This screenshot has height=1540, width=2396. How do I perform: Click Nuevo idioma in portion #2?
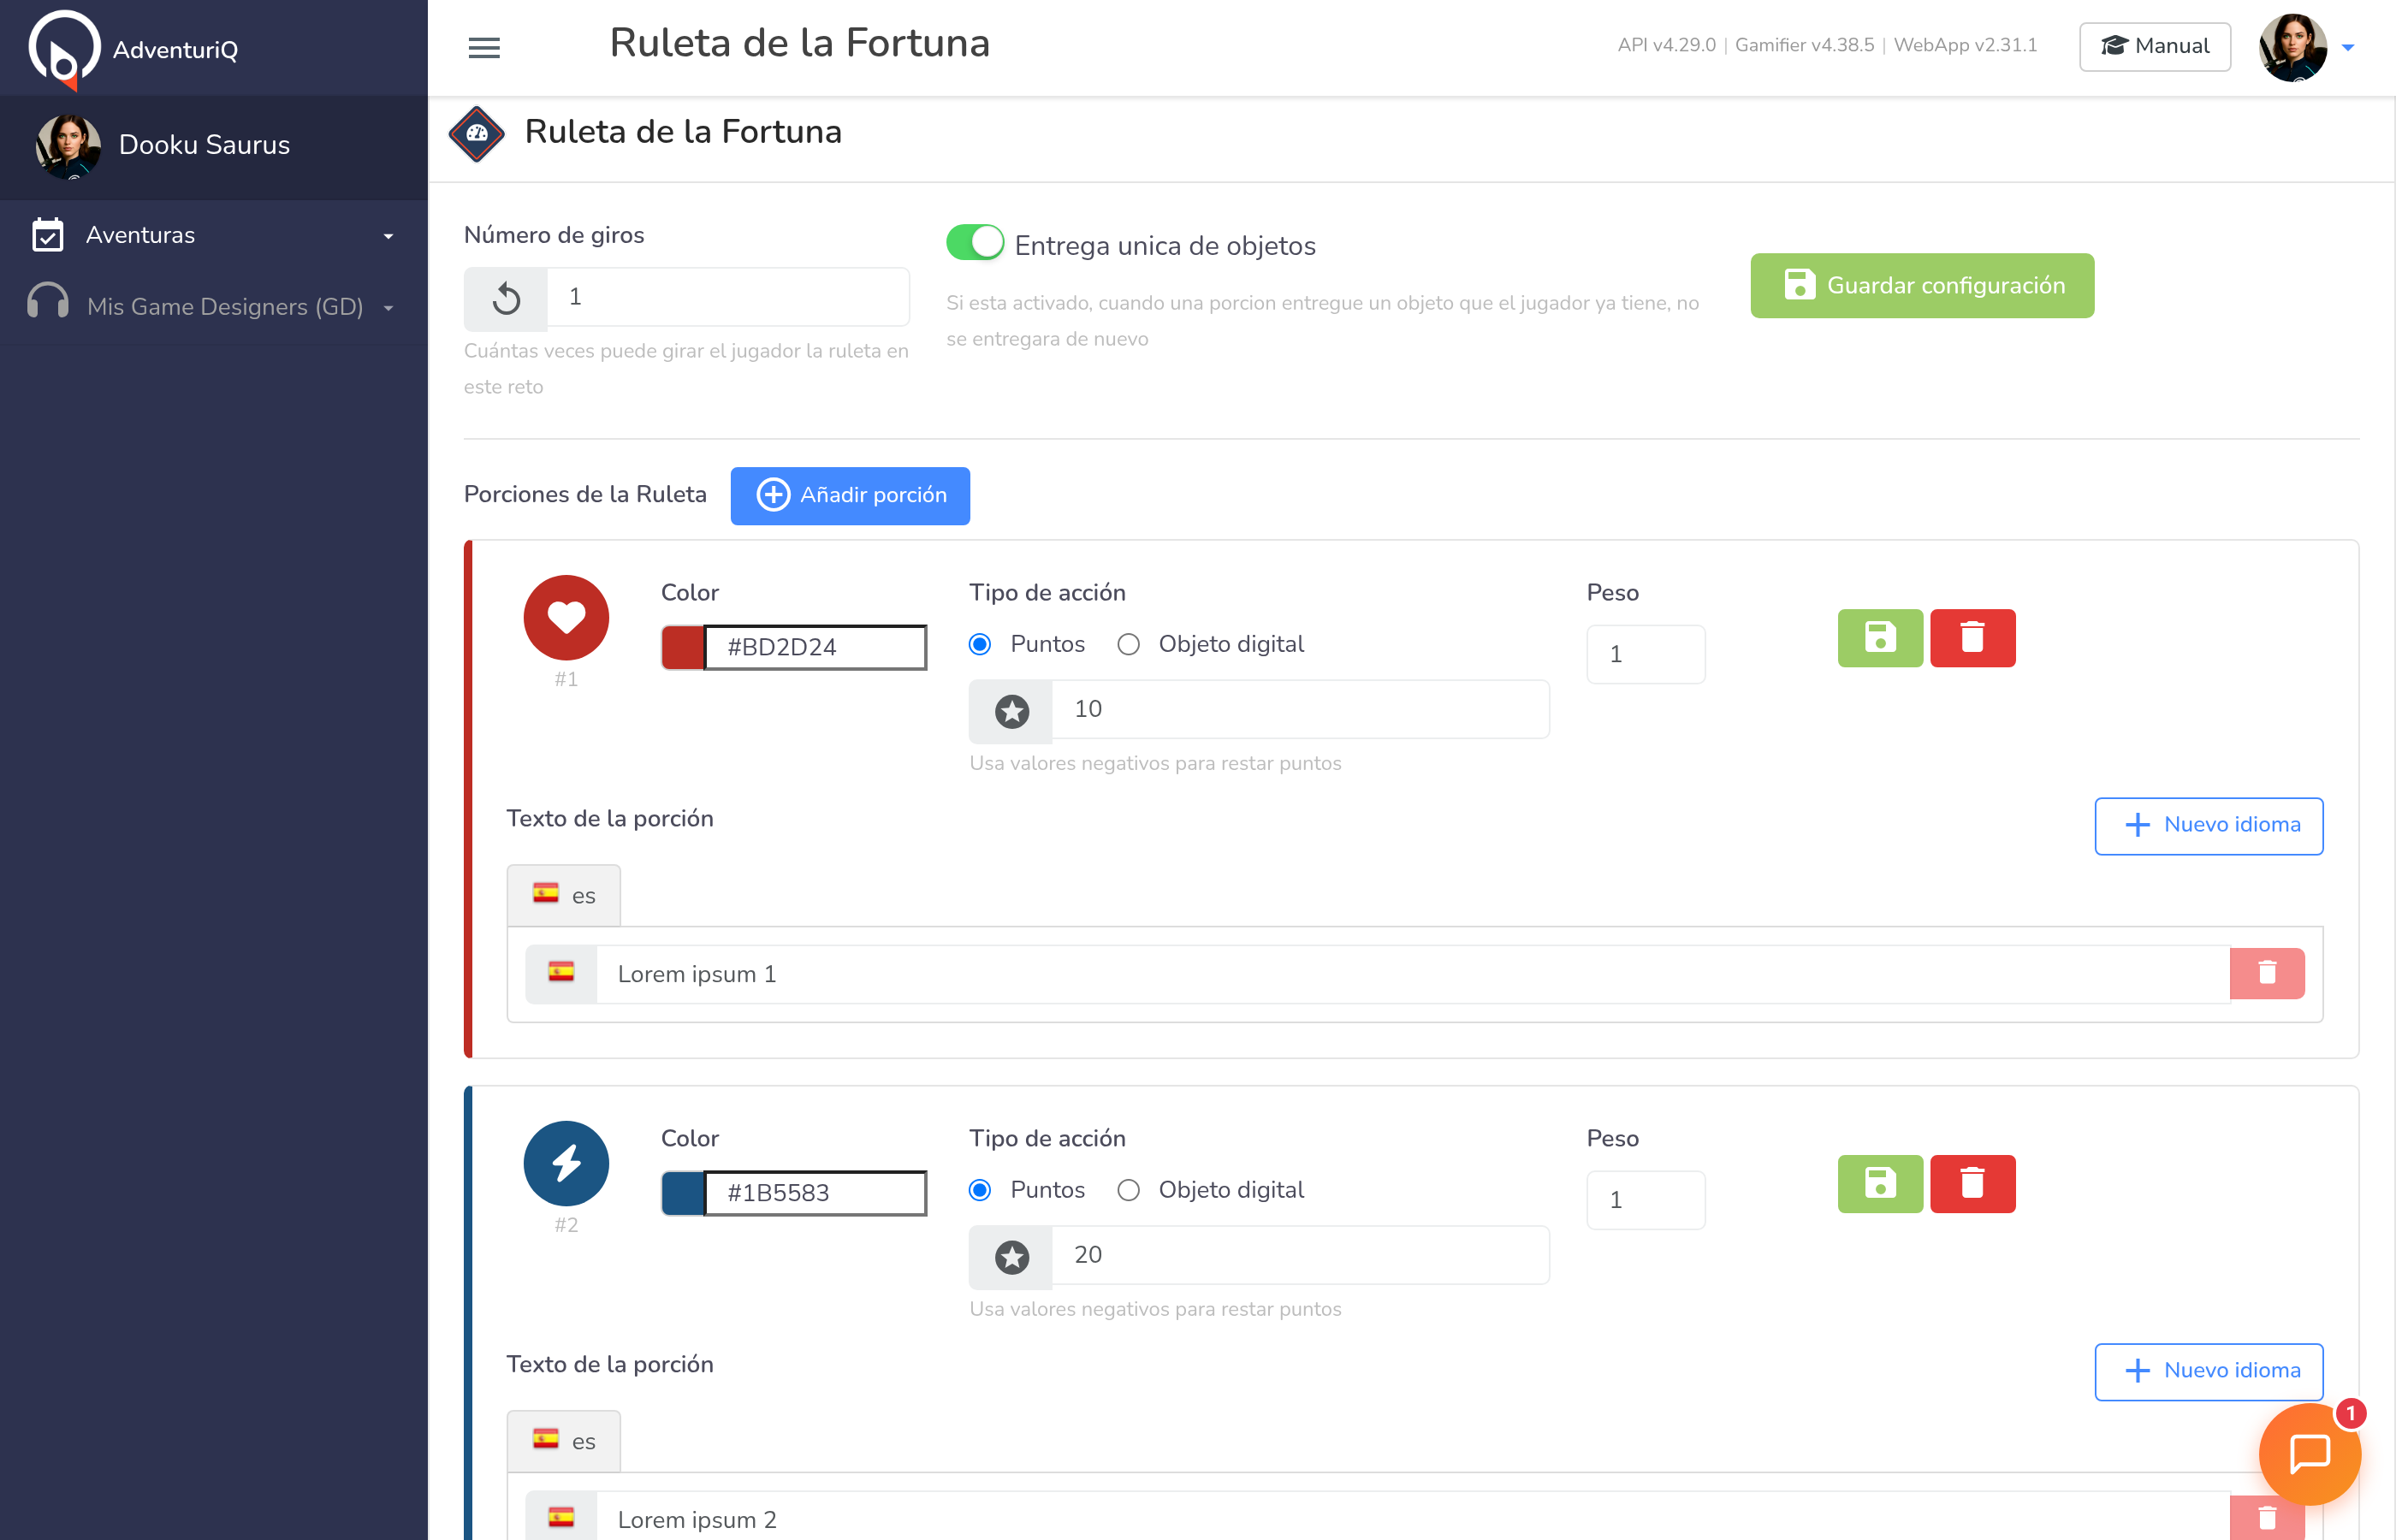point(2209,1371)
